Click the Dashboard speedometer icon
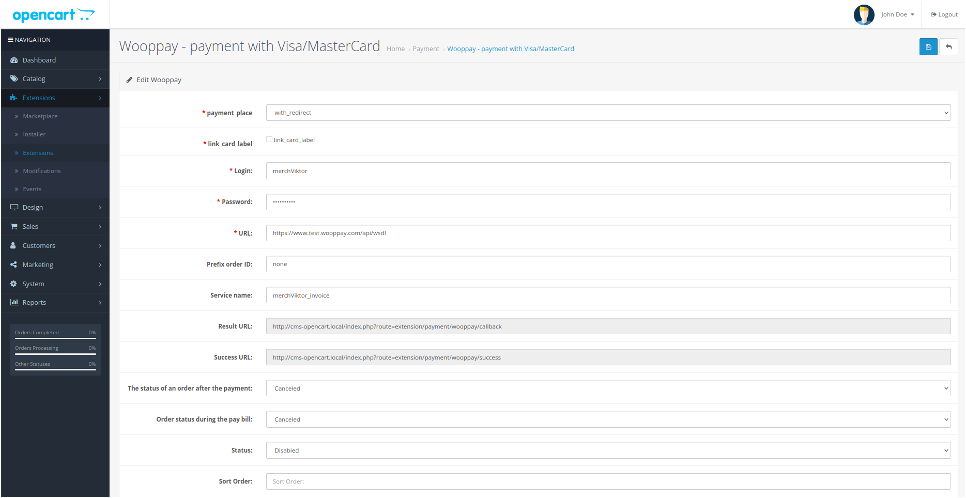966x498 pixels. point(14,60)
